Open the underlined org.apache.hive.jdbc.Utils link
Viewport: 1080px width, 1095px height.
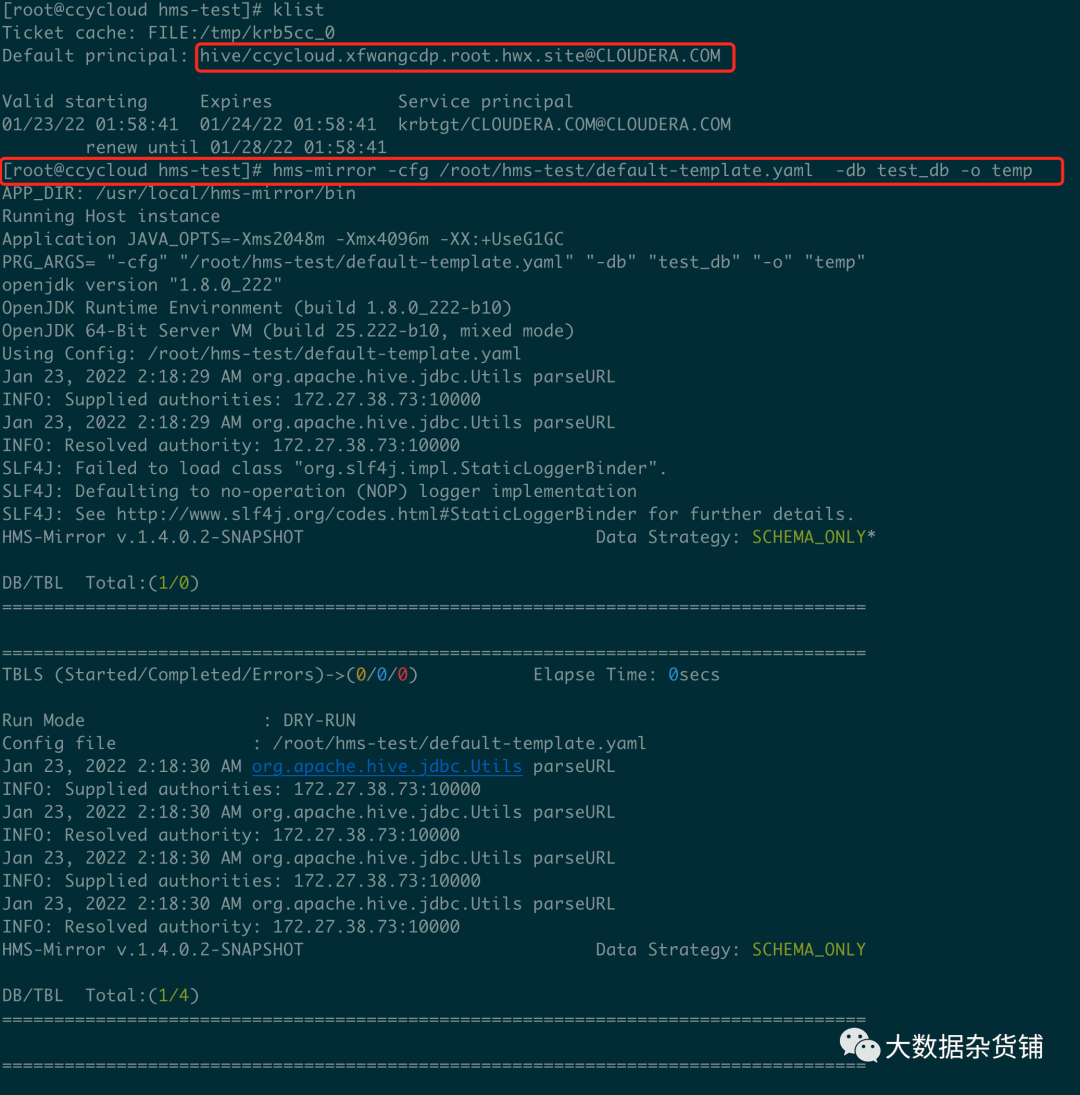(387, 766)
